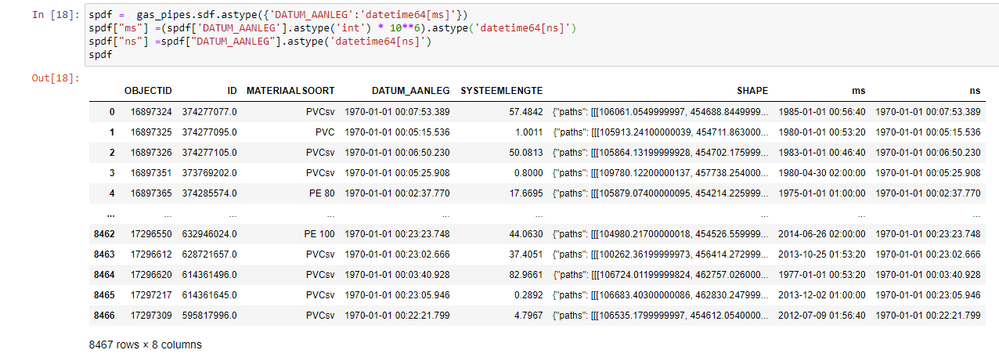
Task: Click ns value 1970-01-01 00:02:37.770
Action: point(928,193)
